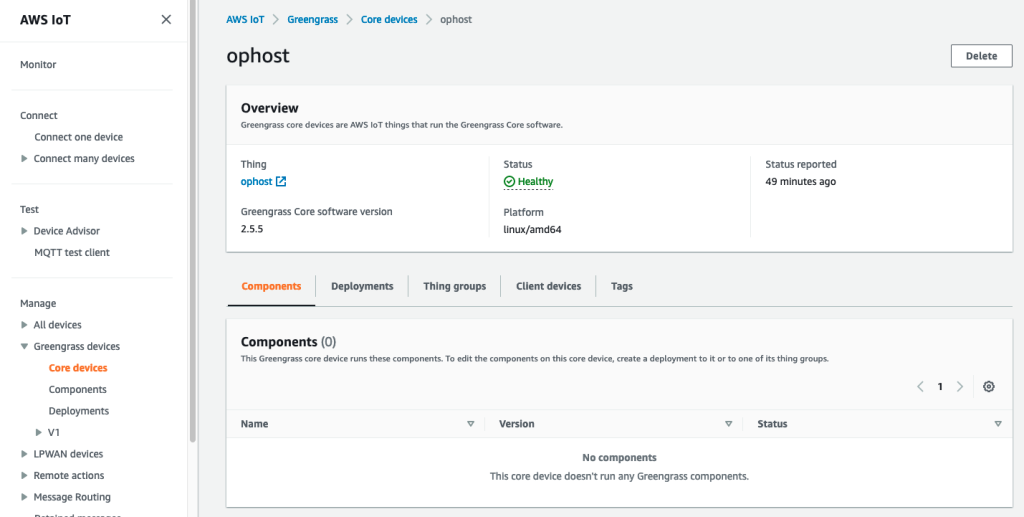Click the platform value linux/amd64
Screen dimensions: 1024x517
[x=532, y=230]
